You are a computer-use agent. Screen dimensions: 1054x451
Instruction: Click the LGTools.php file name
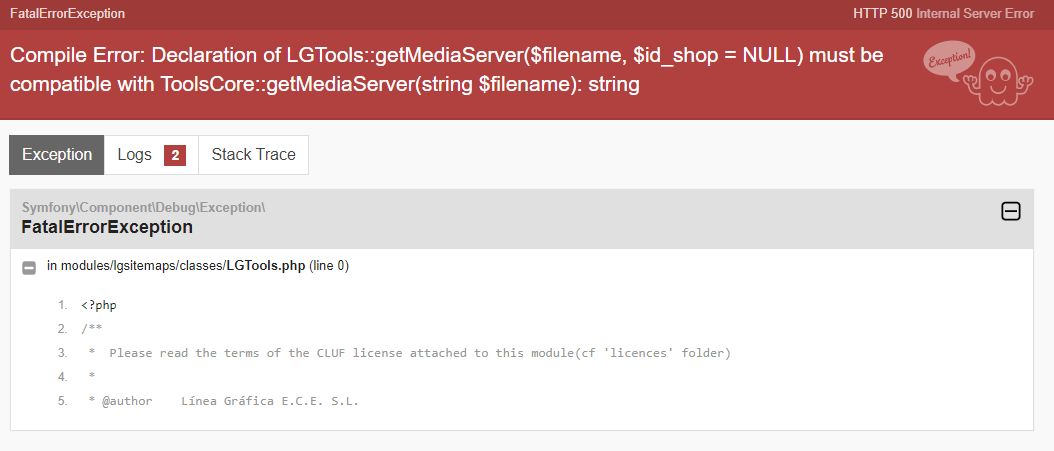coord(265,266)
